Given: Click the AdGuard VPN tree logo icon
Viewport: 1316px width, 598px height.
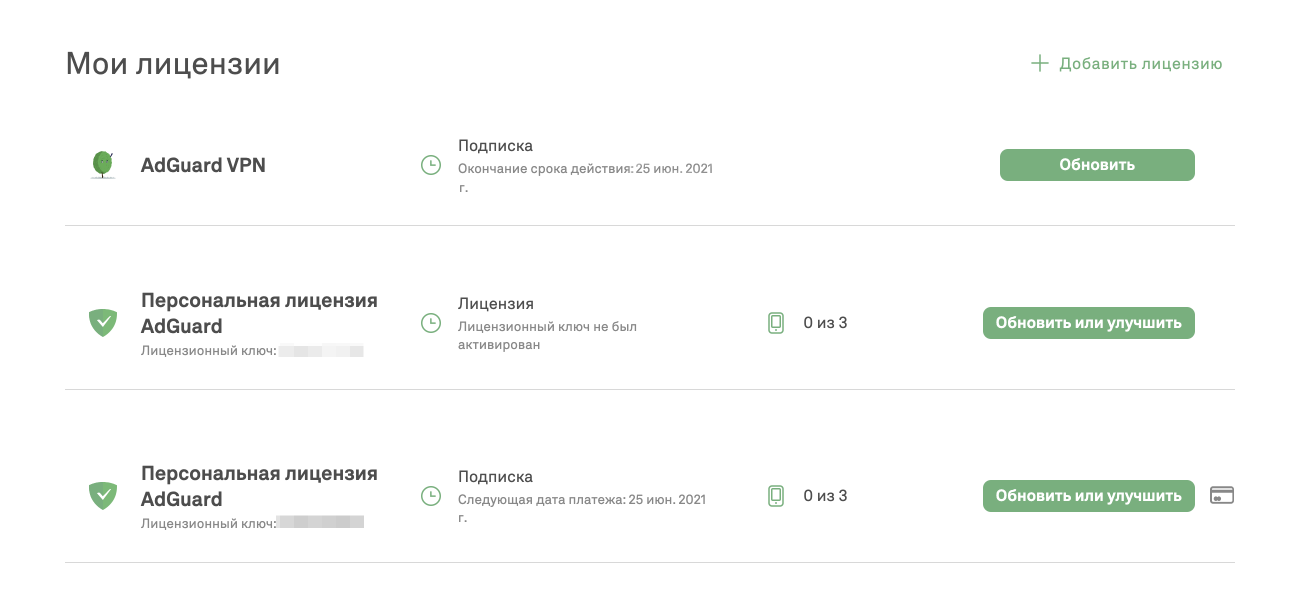Looking at the screenshot, I should [102, 165].
